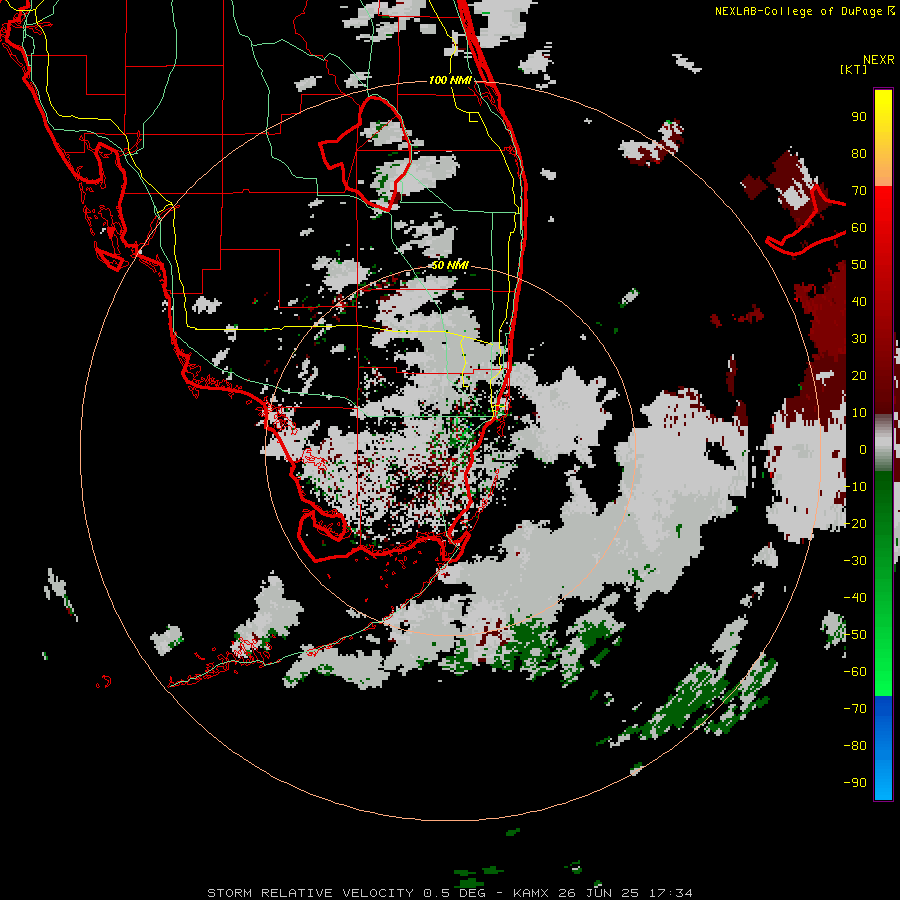
Task: Click the Storm Relative Velocity caption text
Action: click(450, 893)
